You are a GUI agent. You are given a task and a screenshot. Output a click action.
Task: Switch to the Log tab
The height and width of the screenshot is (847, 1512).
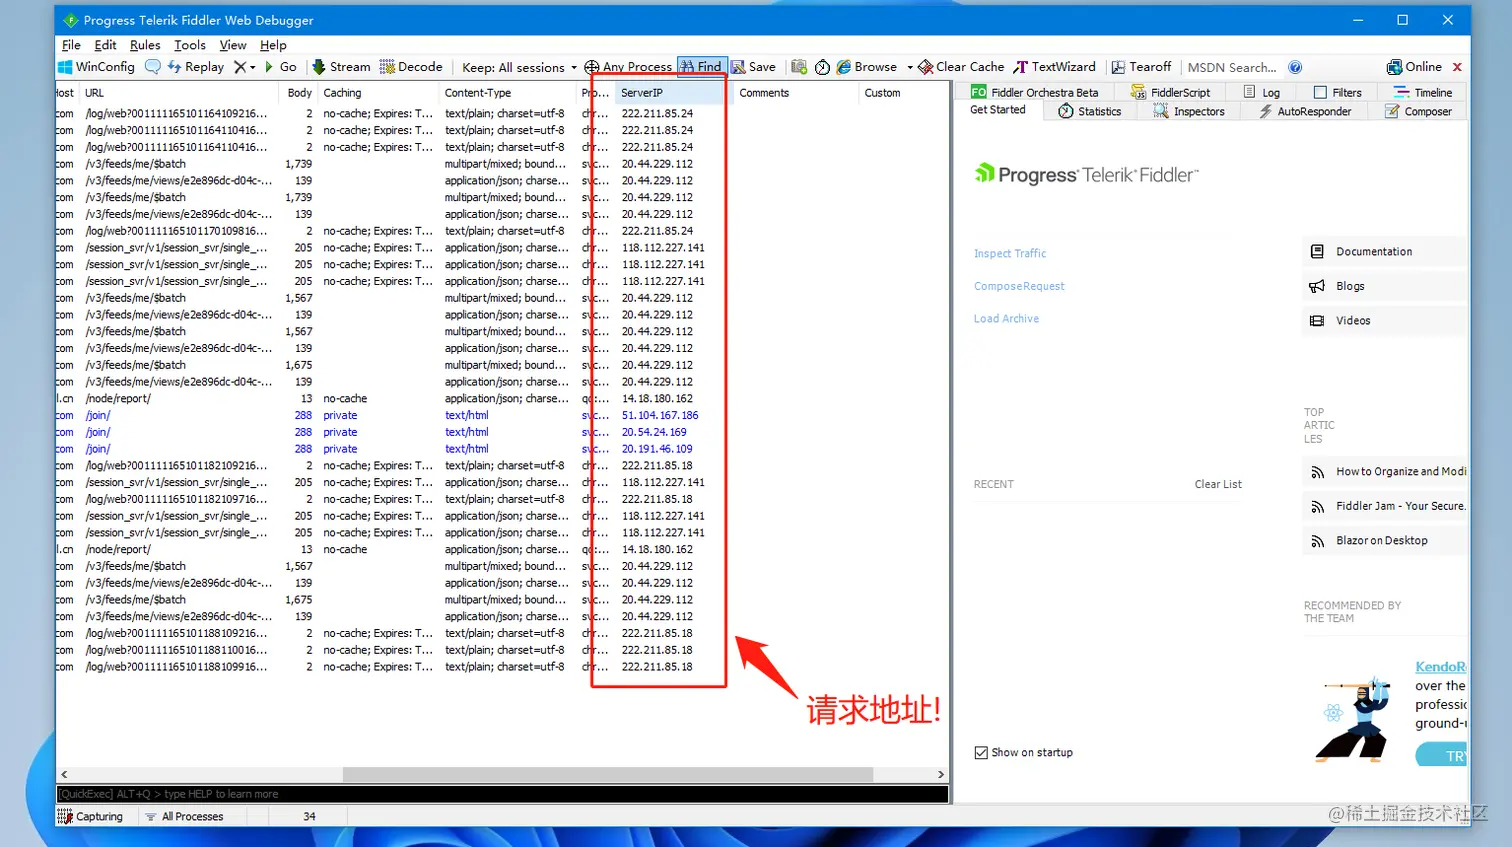(1261, 92)
